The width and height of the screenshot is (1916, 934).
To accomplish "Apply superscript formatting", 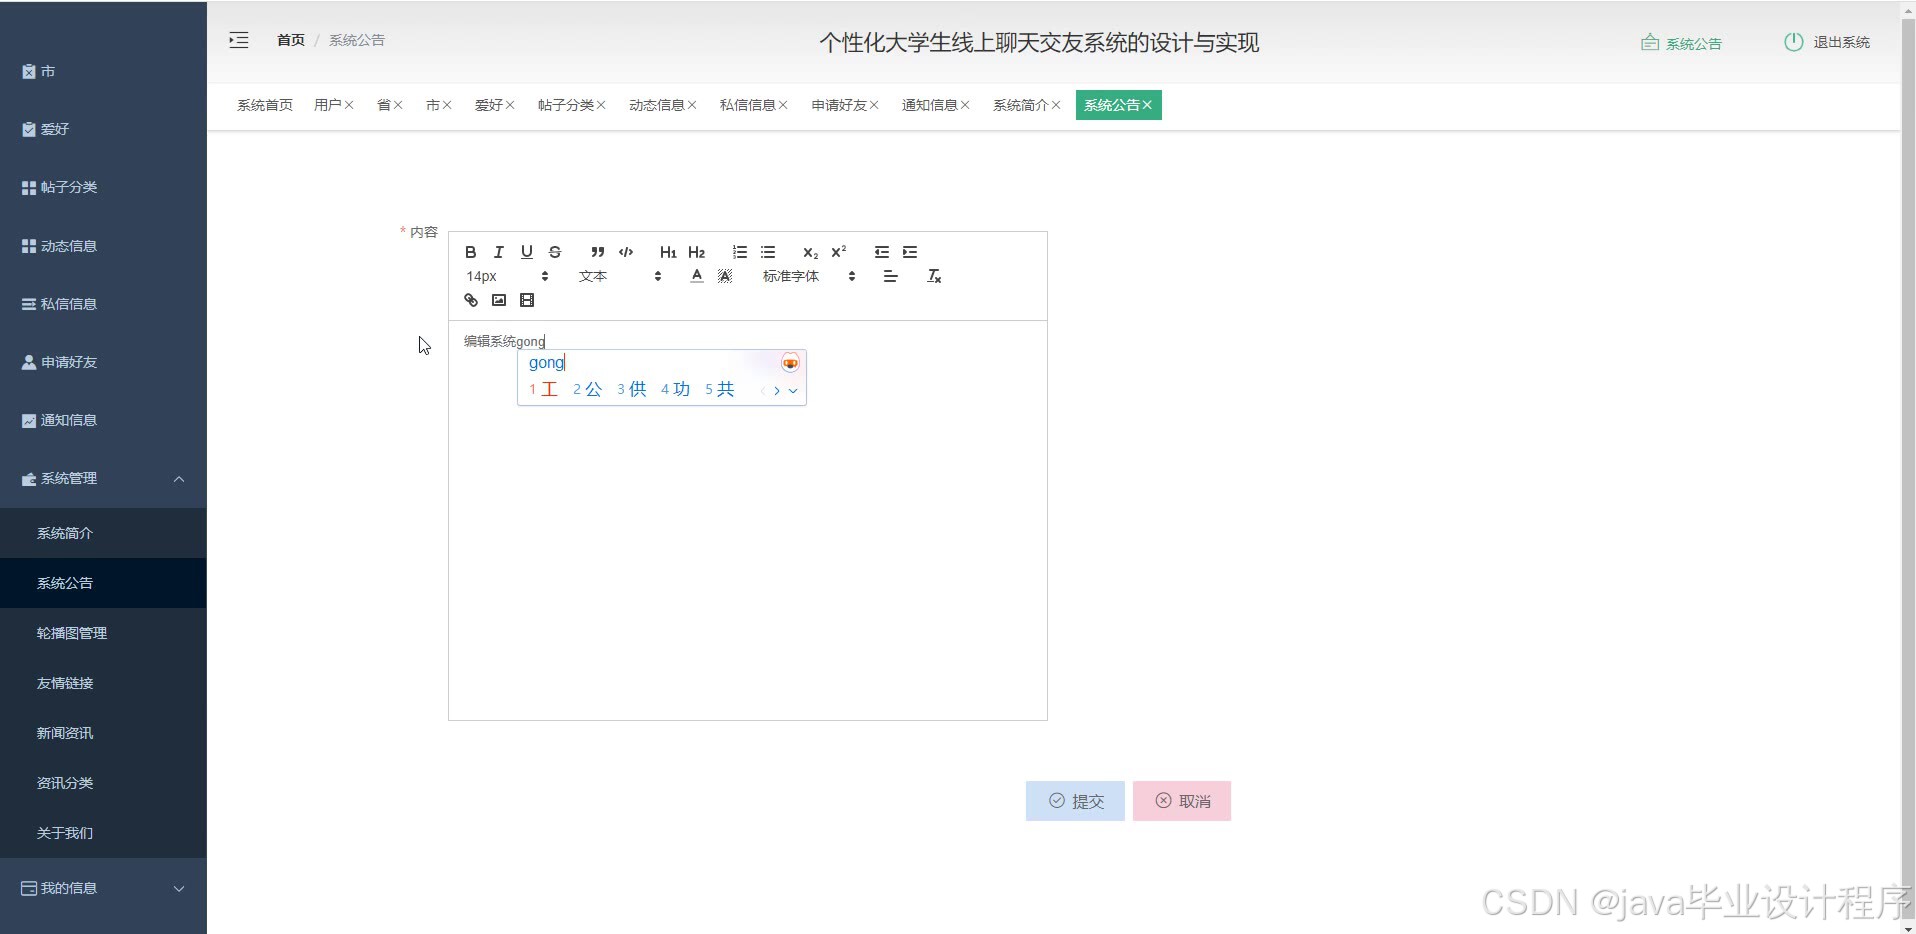I will pos(839,252).
